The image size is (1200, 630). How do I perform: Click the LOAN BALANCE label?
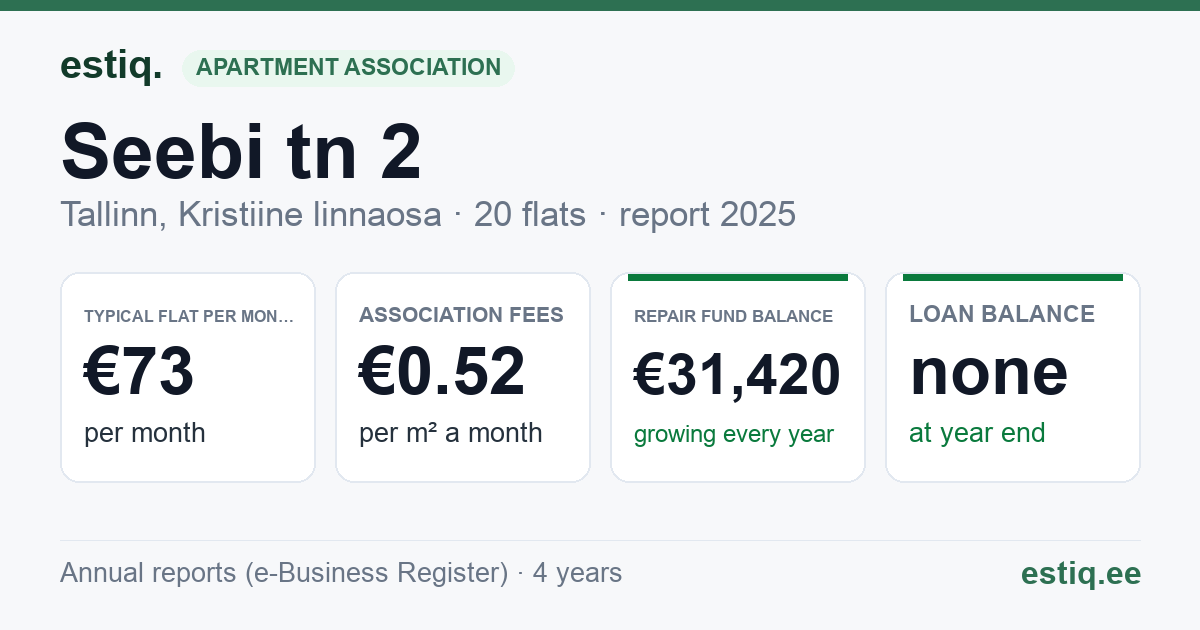pos(1002,314)
